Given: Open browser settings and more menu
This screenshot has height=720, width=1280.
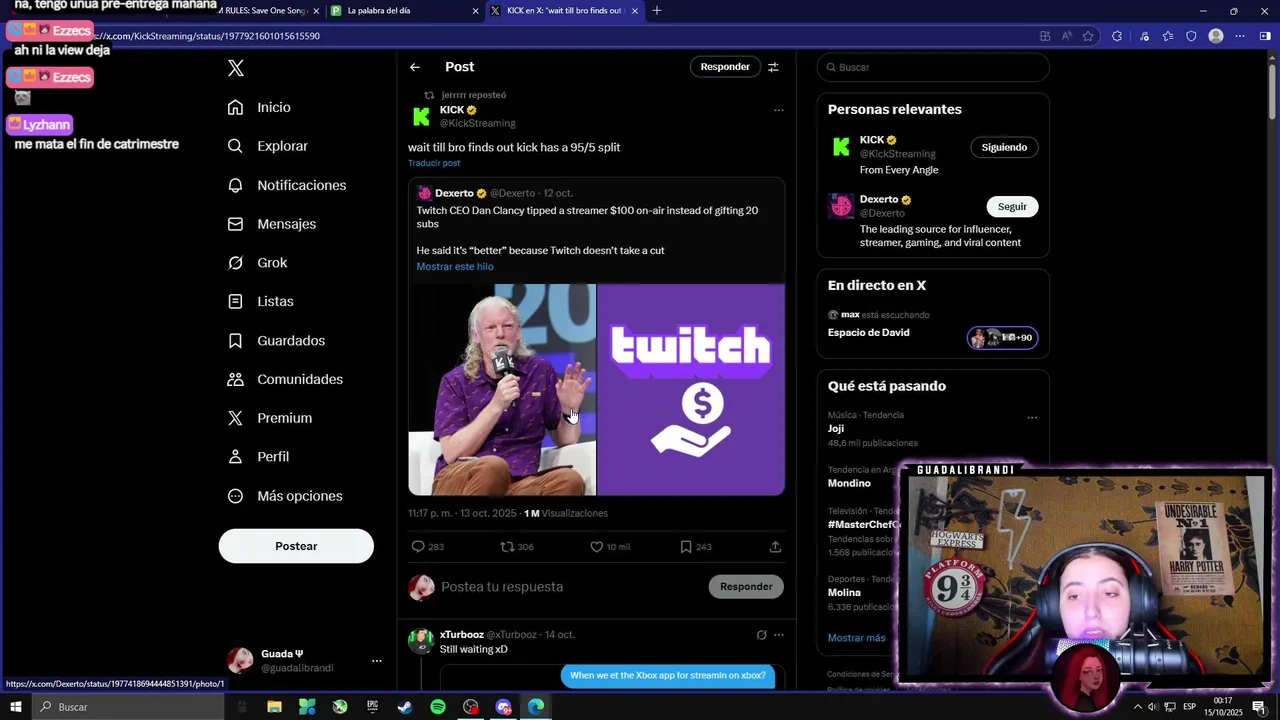Looking at the screenshot, I should coord(1240,36).
